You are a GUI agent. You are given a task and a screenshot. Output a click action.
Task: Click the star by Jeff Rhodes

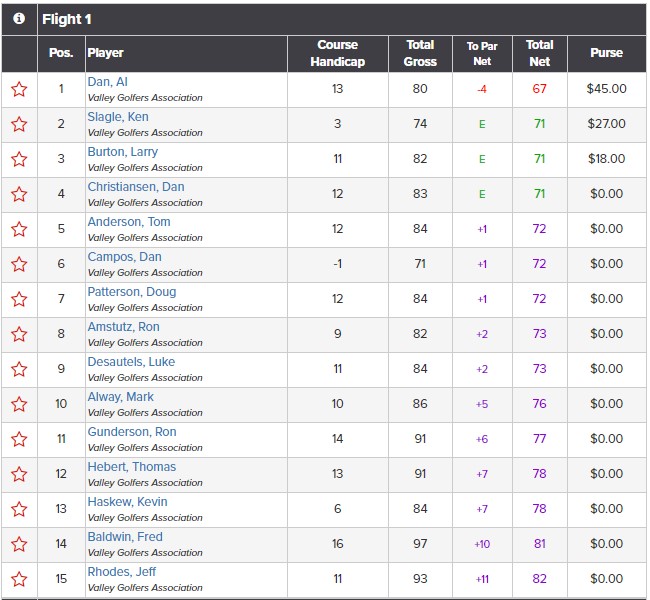[19, 579]
